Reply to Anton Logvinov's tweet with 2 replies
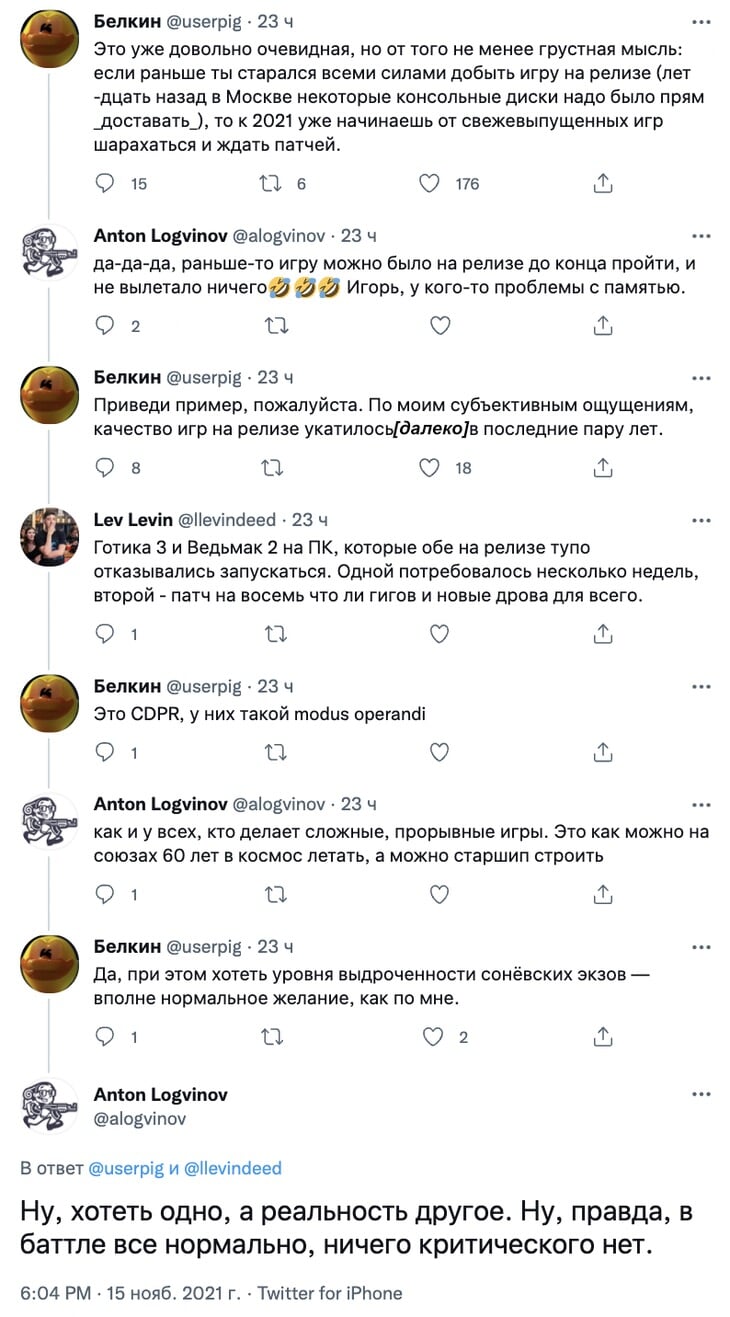Image resolution: width=730 pixels, height=1317 pixels. (105, 326)
